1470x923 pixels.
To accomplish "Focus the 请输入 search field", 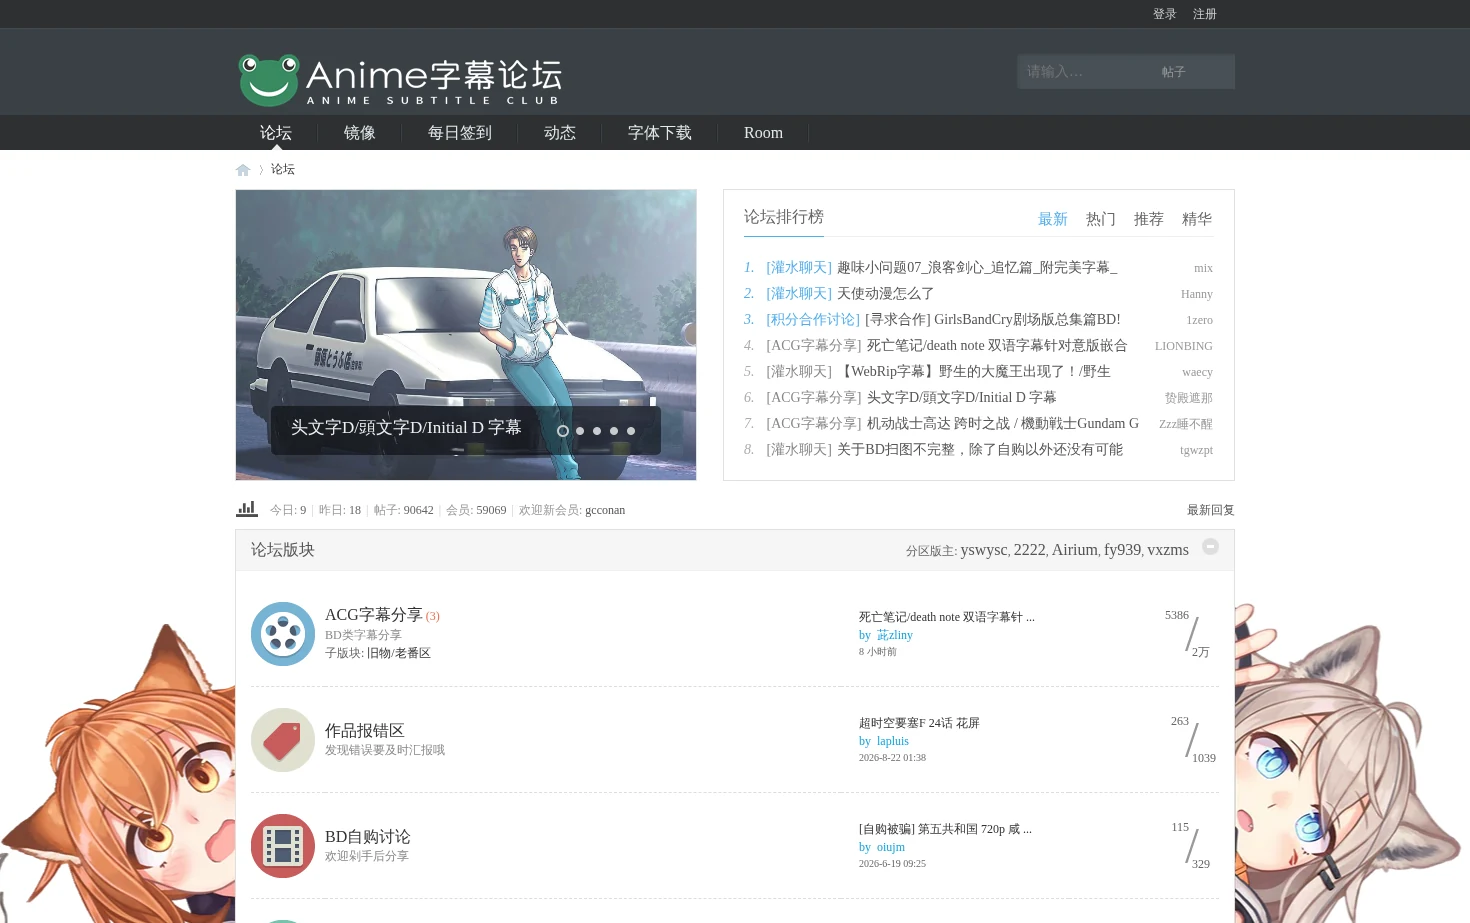I will [1085, 72].
